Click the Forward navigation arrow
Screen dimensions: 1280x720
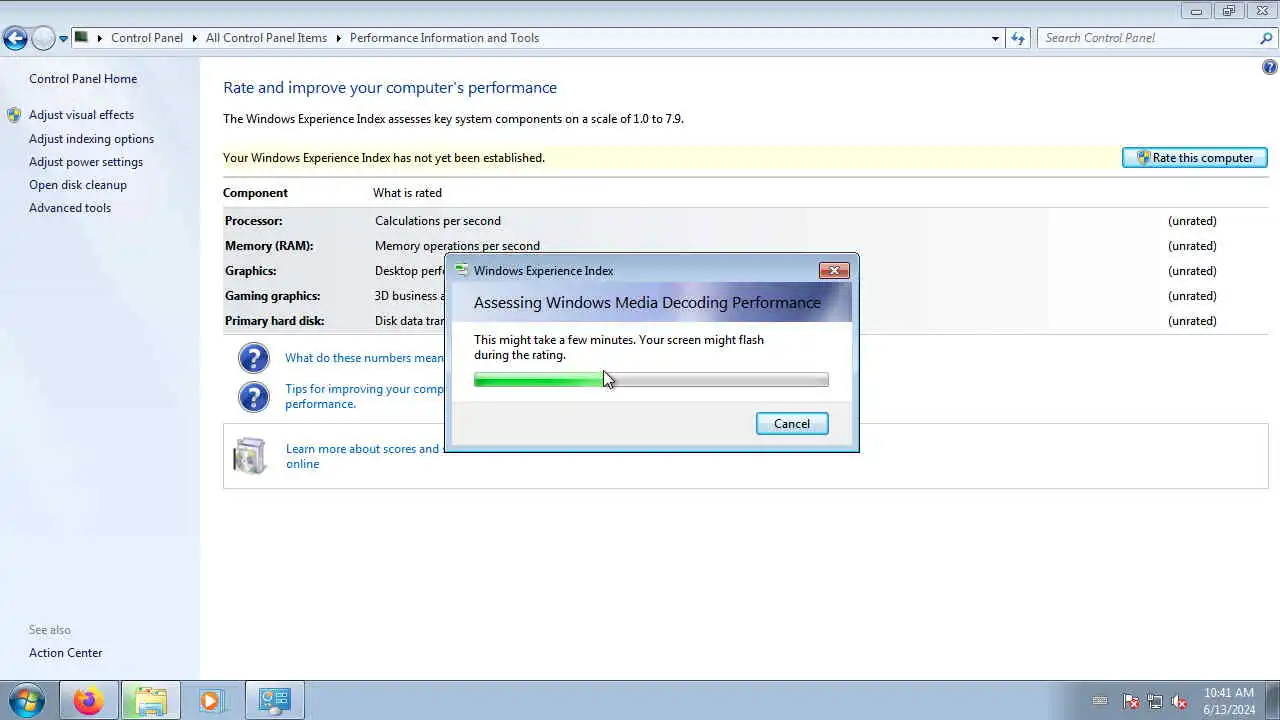pos(43,39)
